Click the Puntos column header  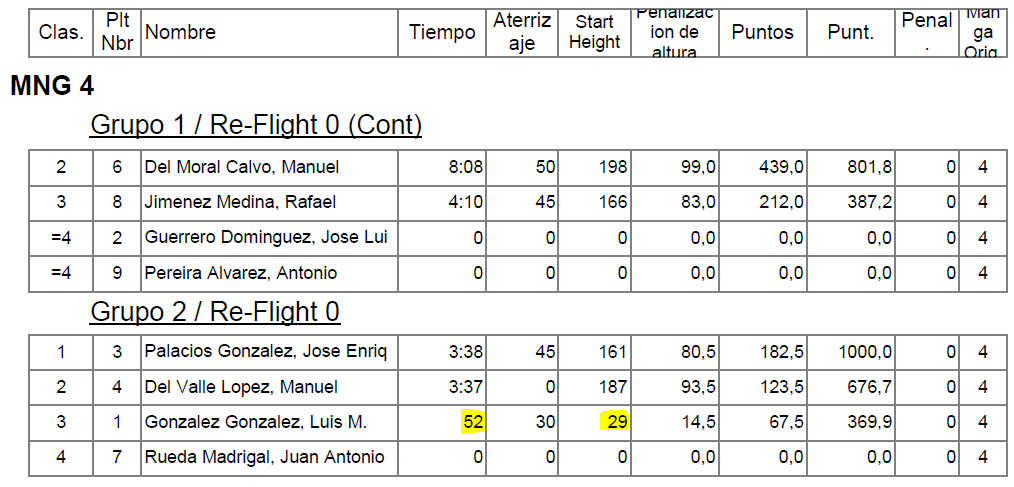(762, 32)
